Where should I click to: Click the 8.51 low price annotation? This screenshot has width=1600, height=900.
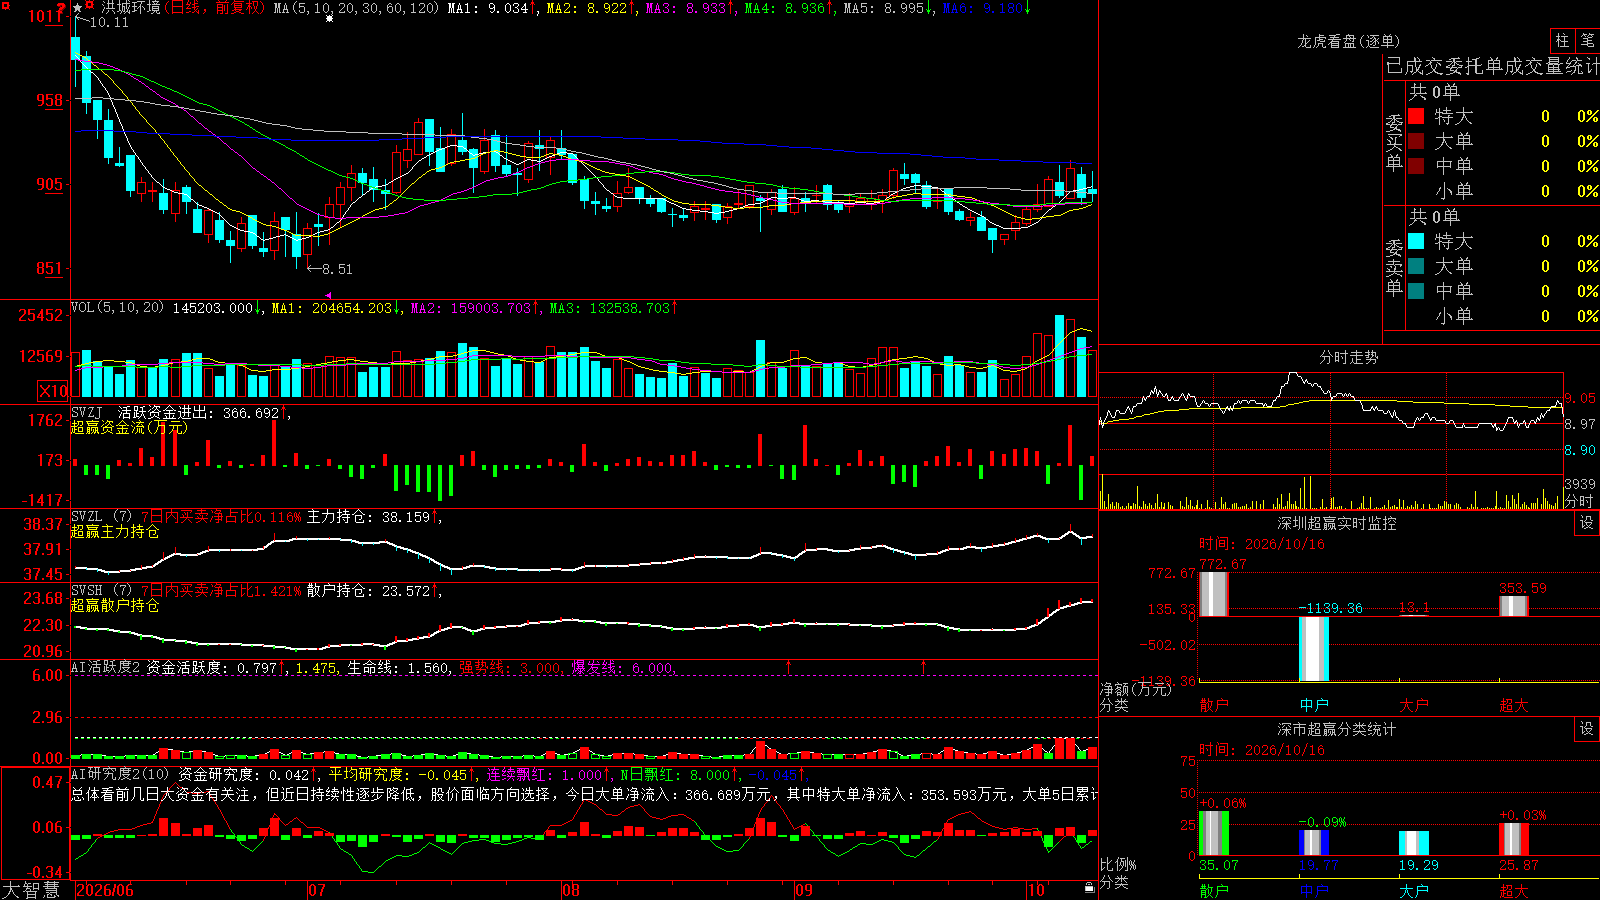[338, 269]
